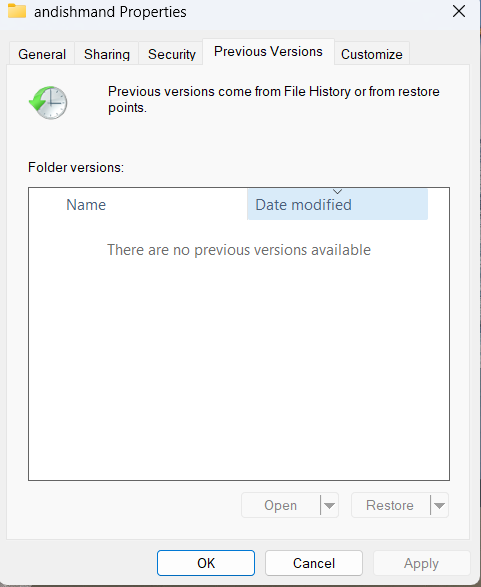Click the Restore button
The width and height of the screenshot is (481, 587).
[390, 505]
